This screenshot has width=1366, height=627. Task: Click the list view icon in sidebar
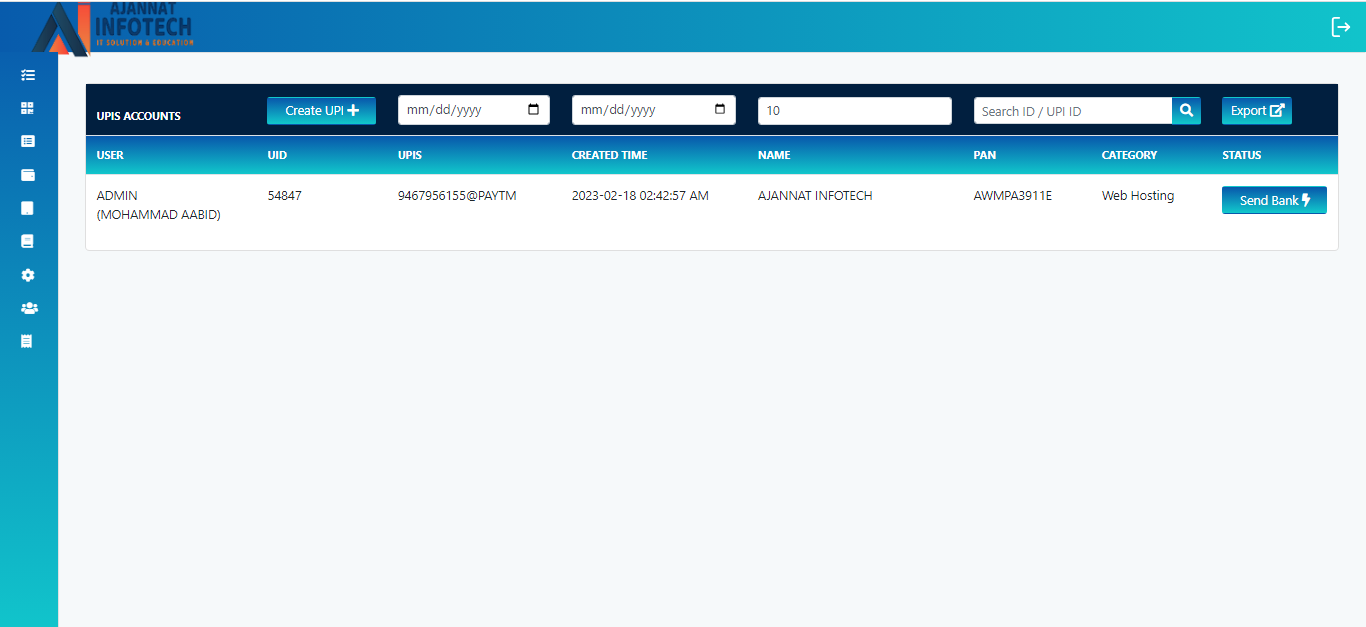28,141
